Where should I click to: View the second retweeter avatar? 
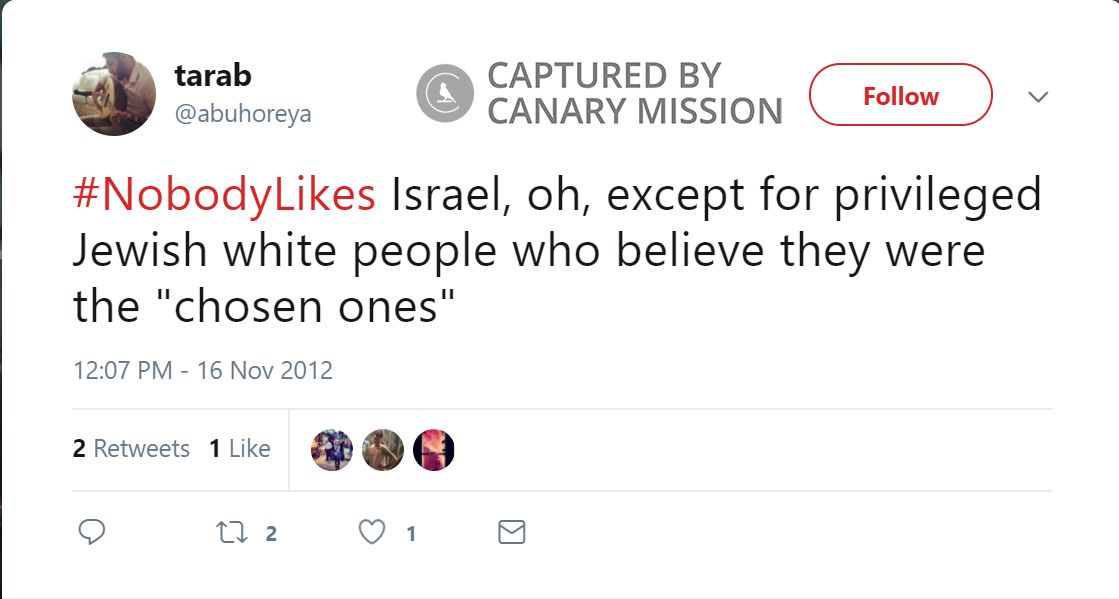pyautogui.click(x=383, y=450)
